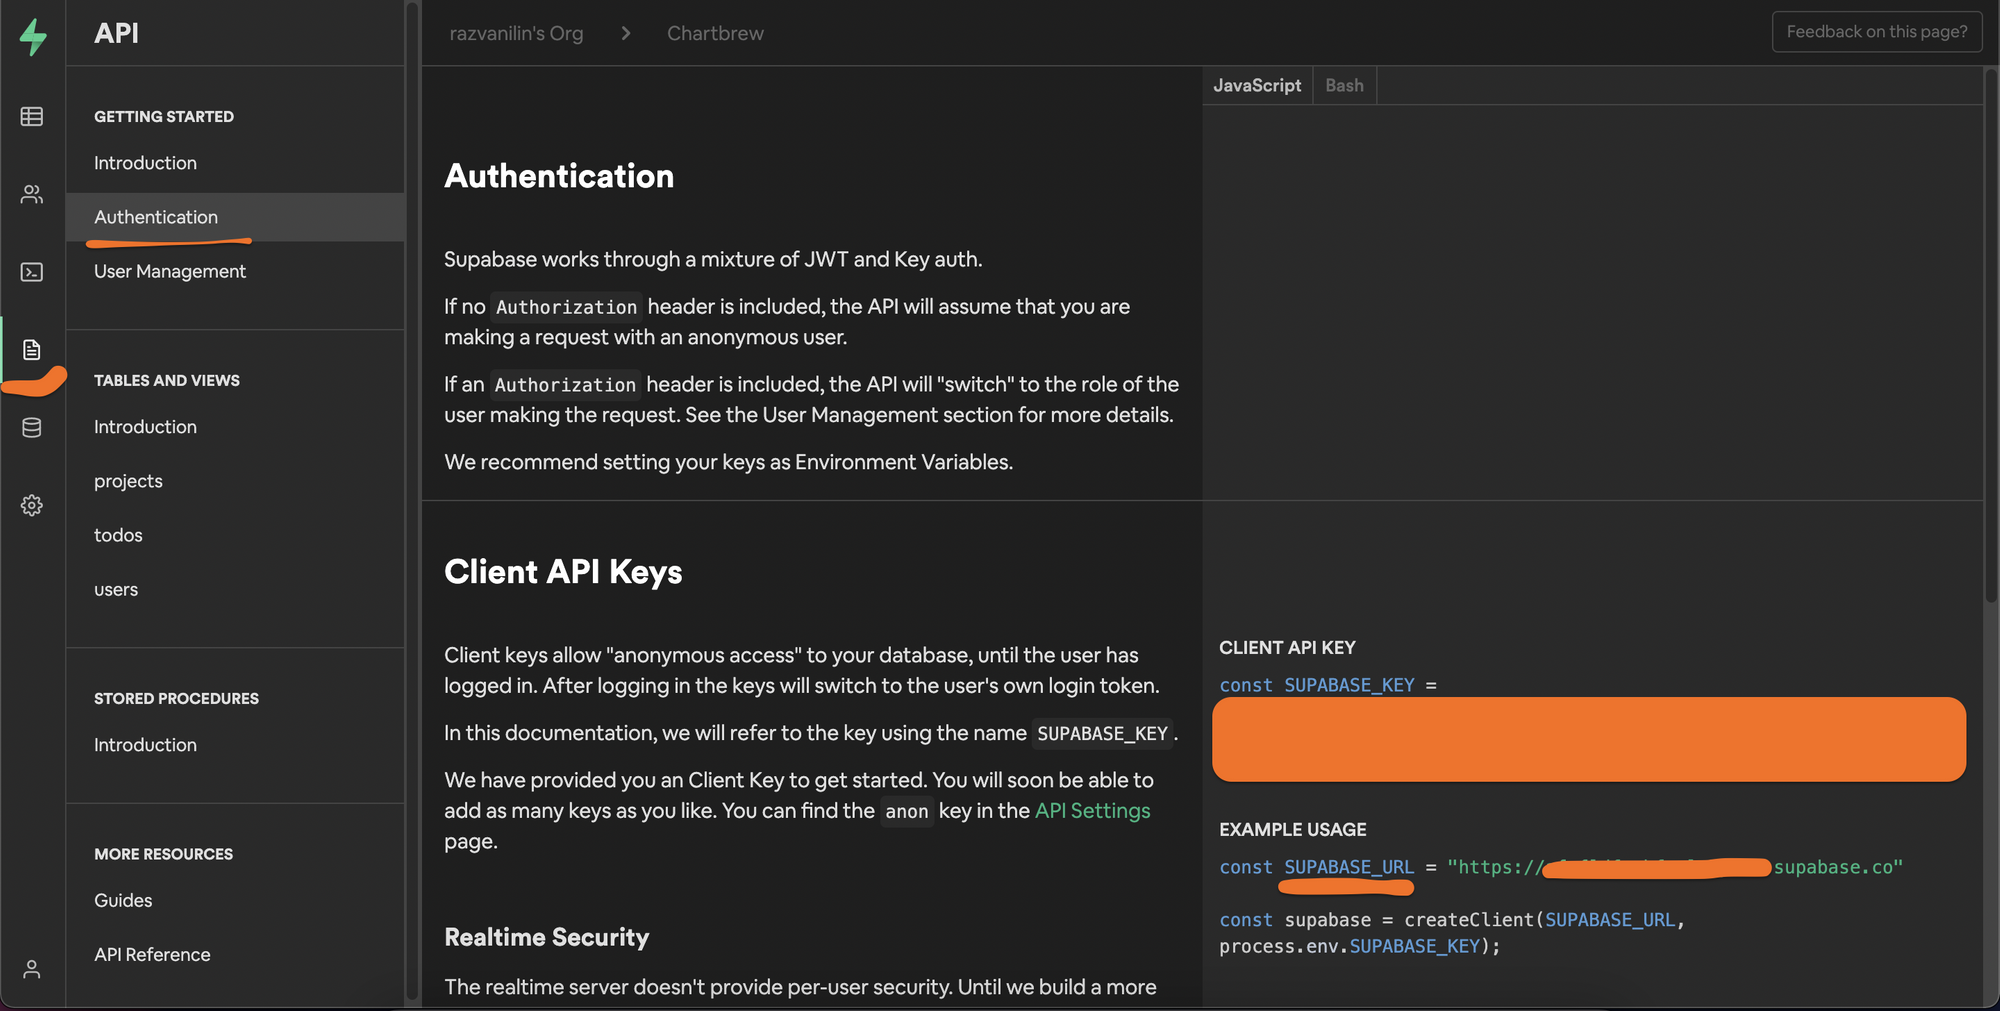Open the todos table docs
The width and height of the screenshot is (2000, 1011).
[118, 535]
